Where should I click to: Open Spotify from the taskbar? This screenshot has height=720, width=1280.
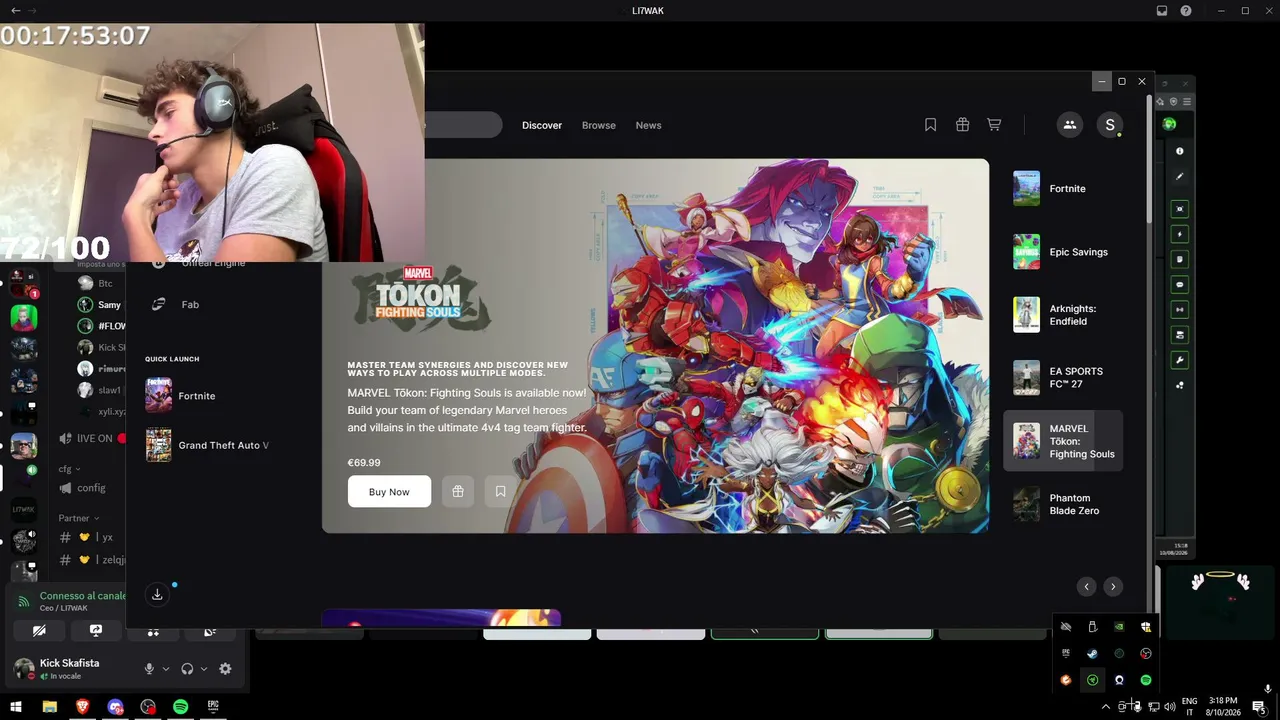[181, 707]
